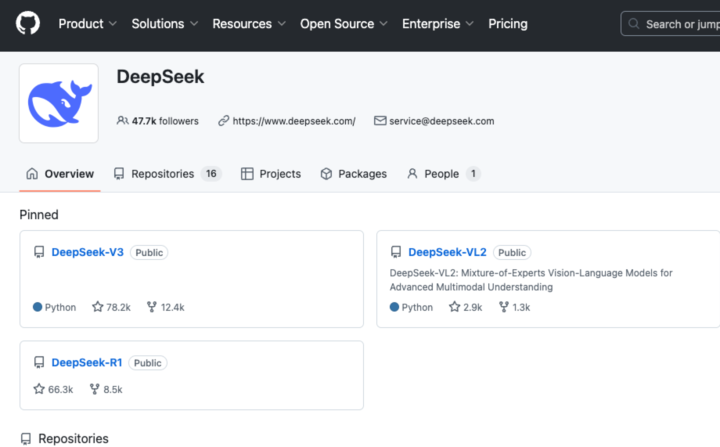The width and height of the screenshot is (720, 447).
Task: Click repo icon beside DeepSeek-VL2
Action: click(x=396, y=252)
